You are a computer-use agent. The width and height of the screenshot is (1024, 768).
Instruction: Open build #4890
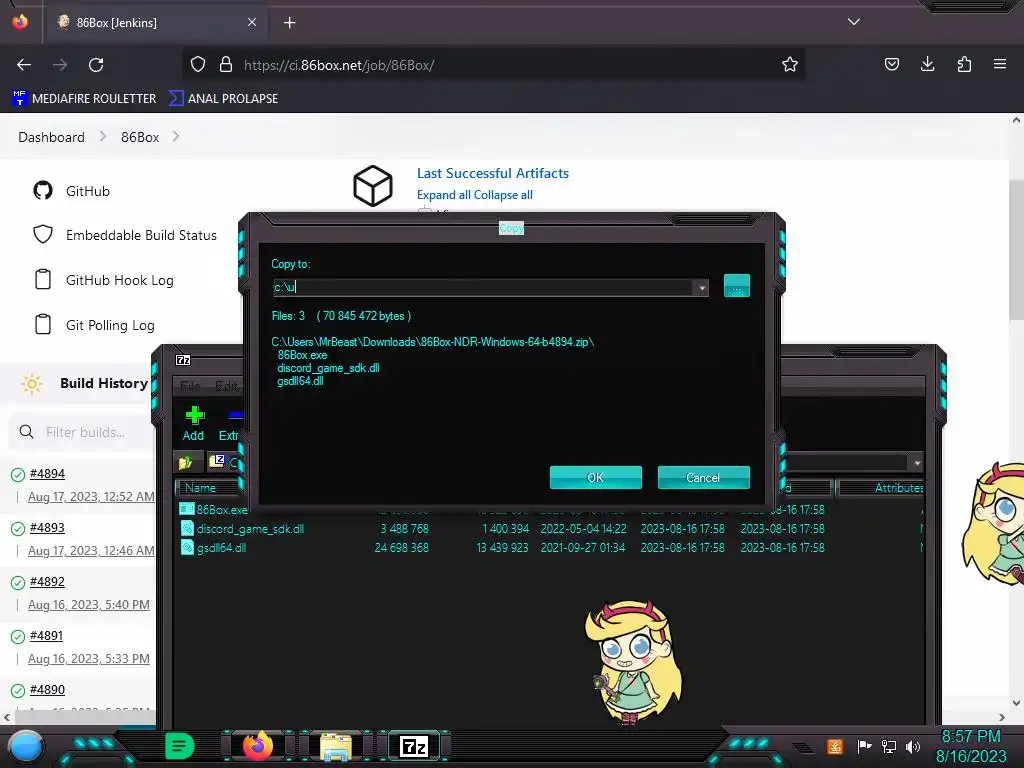[47, 690]
